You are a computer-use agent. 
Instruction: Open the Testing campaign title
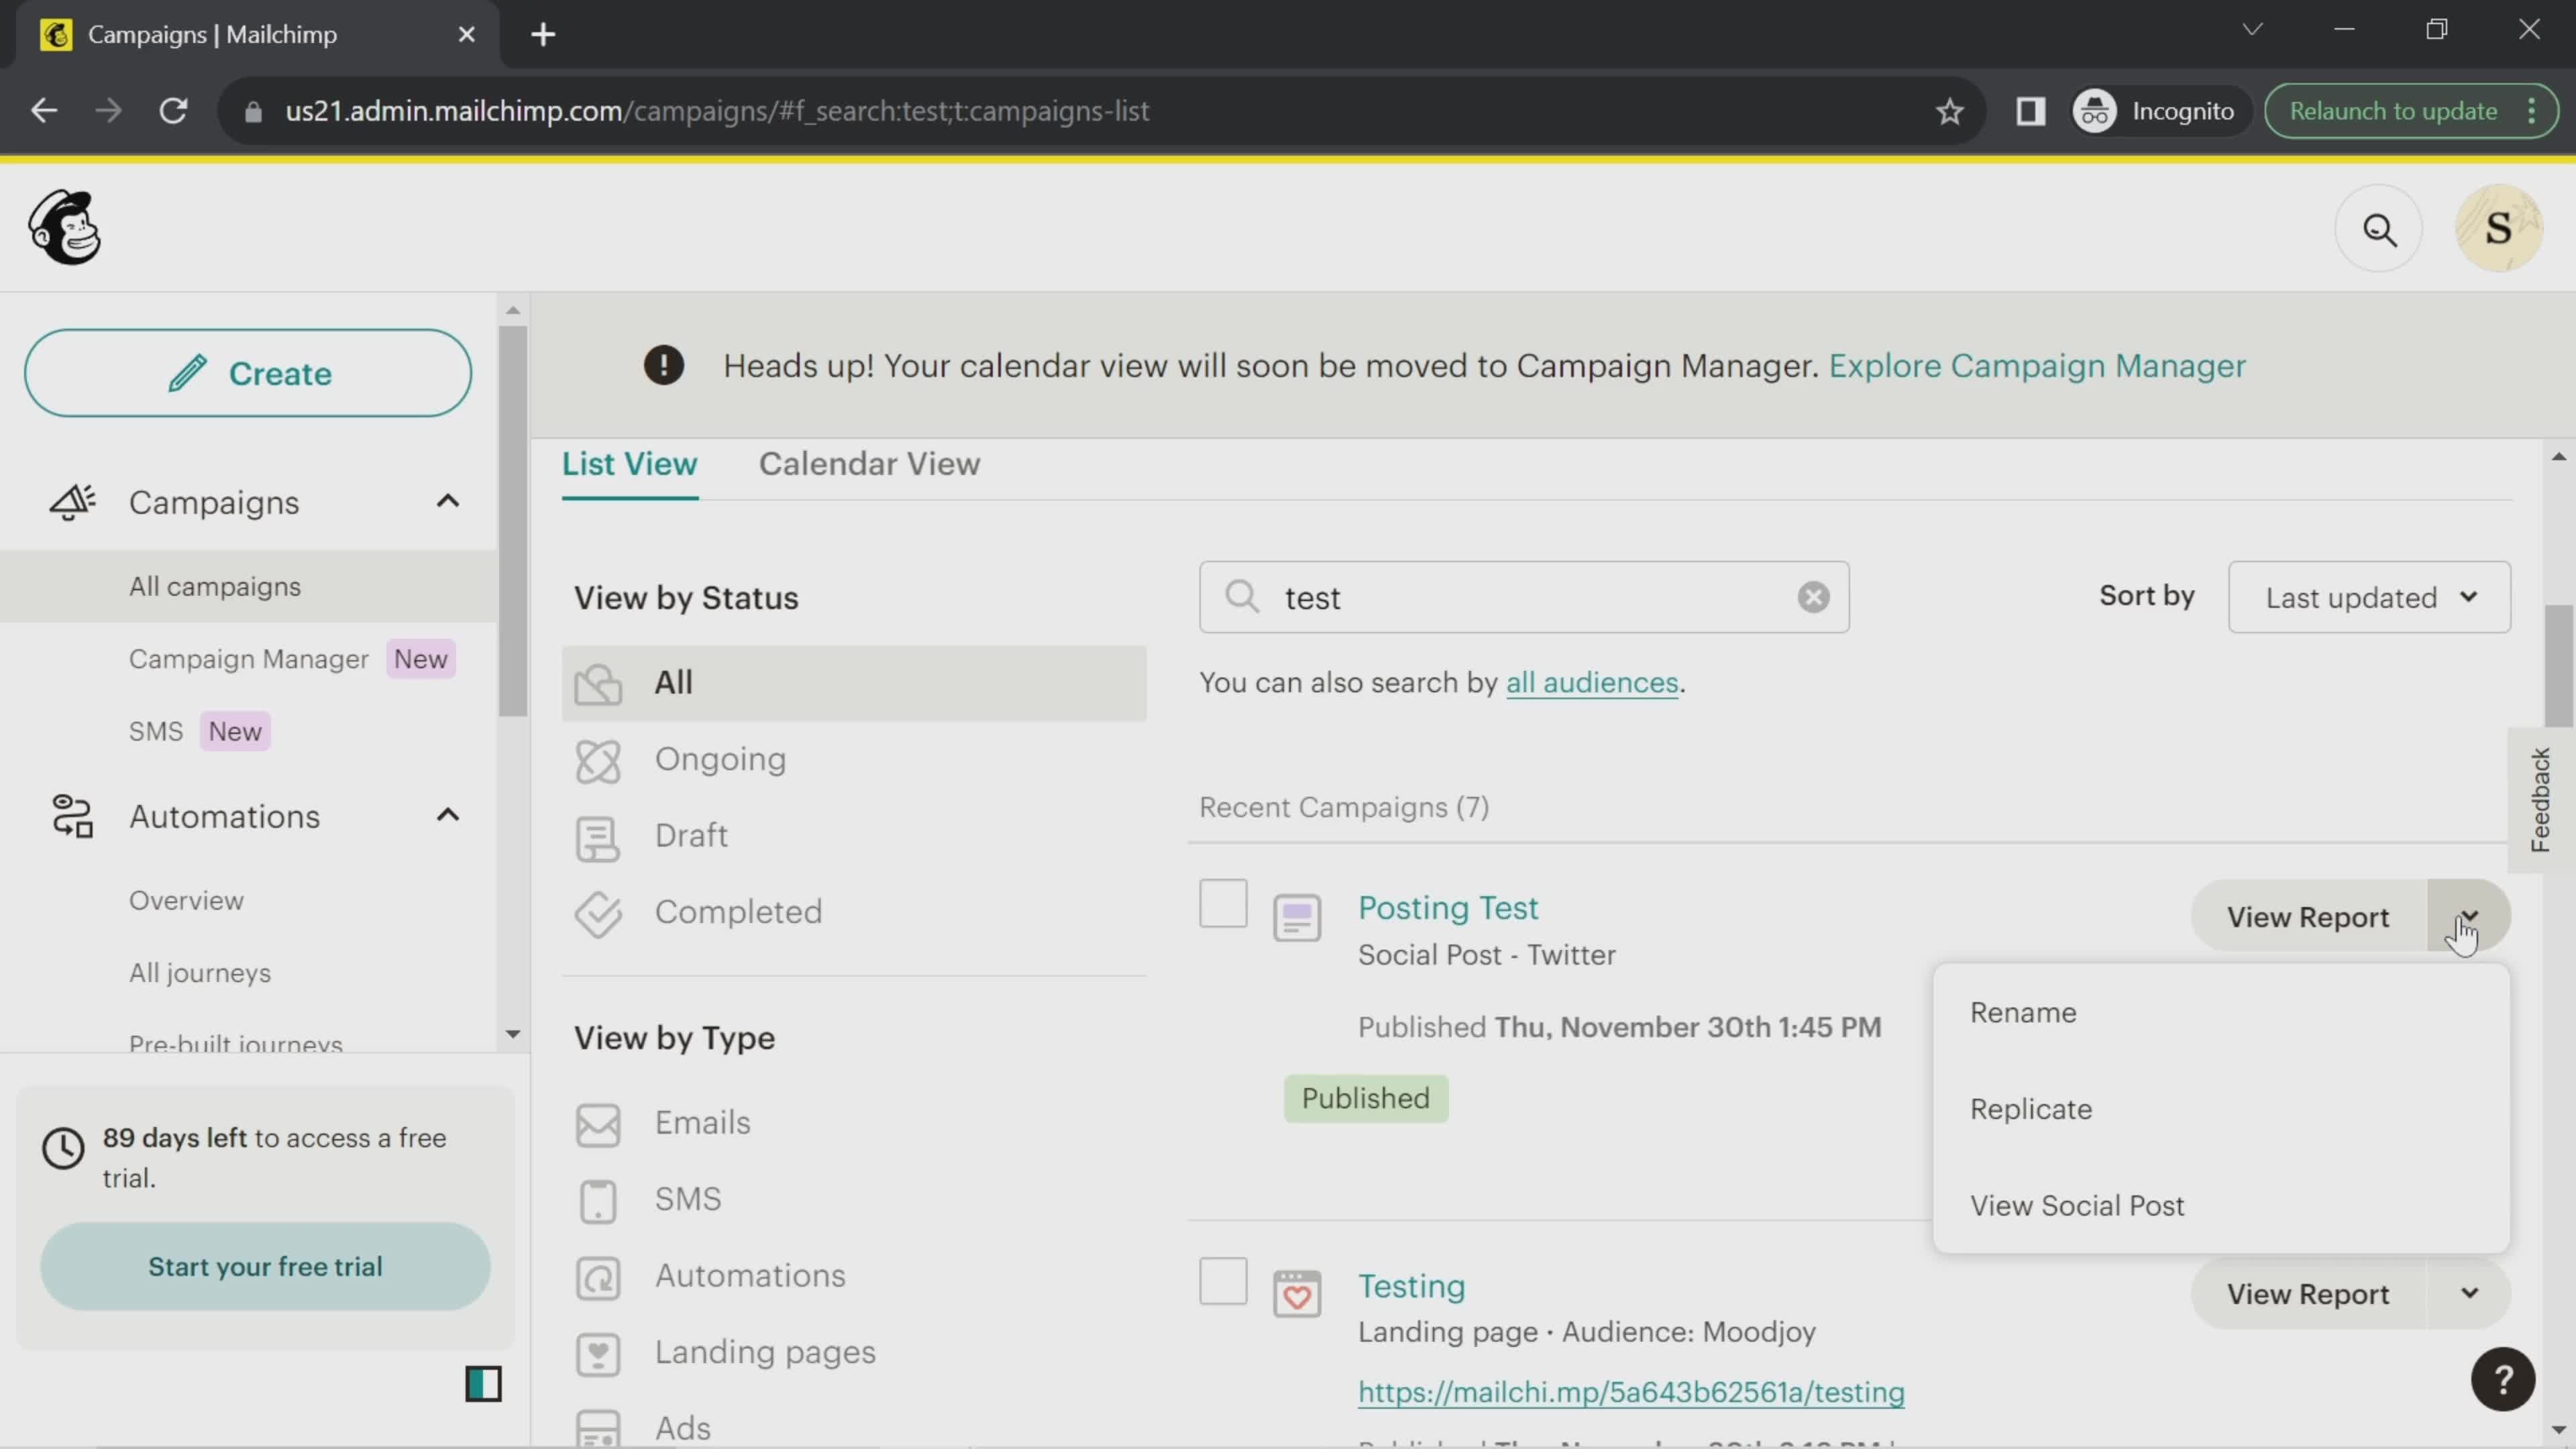(x=1411, y=1286)
